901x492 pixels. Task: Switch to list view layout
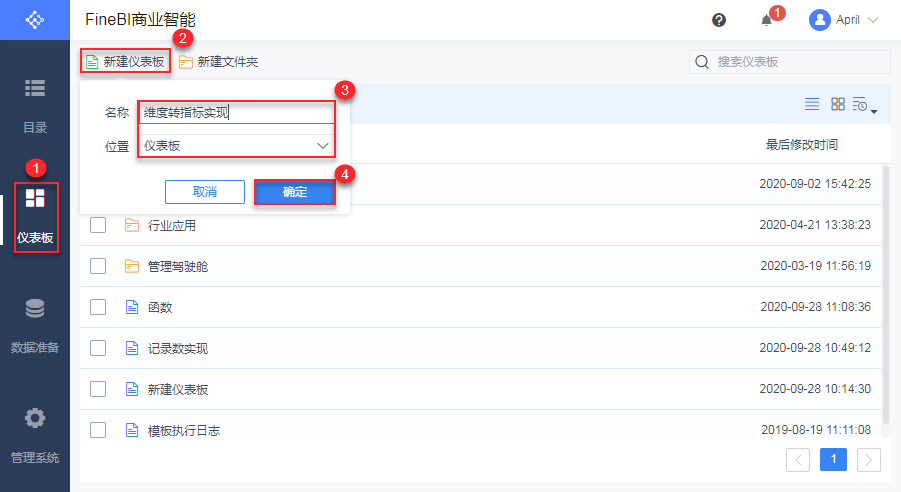[812, 104]
